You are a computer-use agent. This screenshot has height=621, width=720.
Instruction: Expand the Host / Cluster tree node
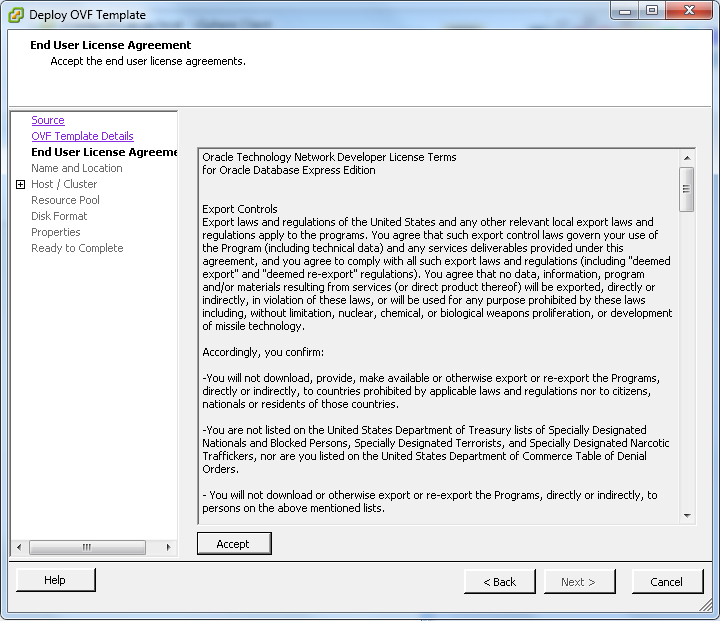click(20, 185)
